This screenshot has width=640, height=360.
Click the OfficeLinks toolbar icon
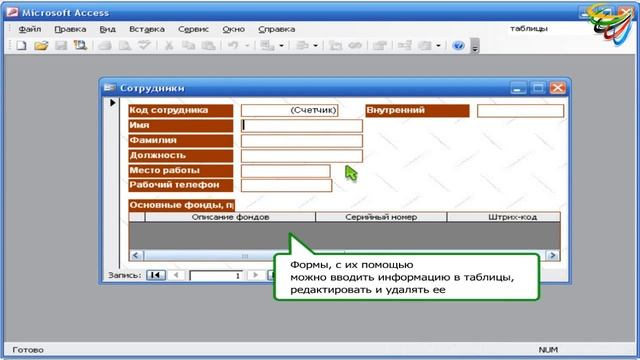point(267,45)
